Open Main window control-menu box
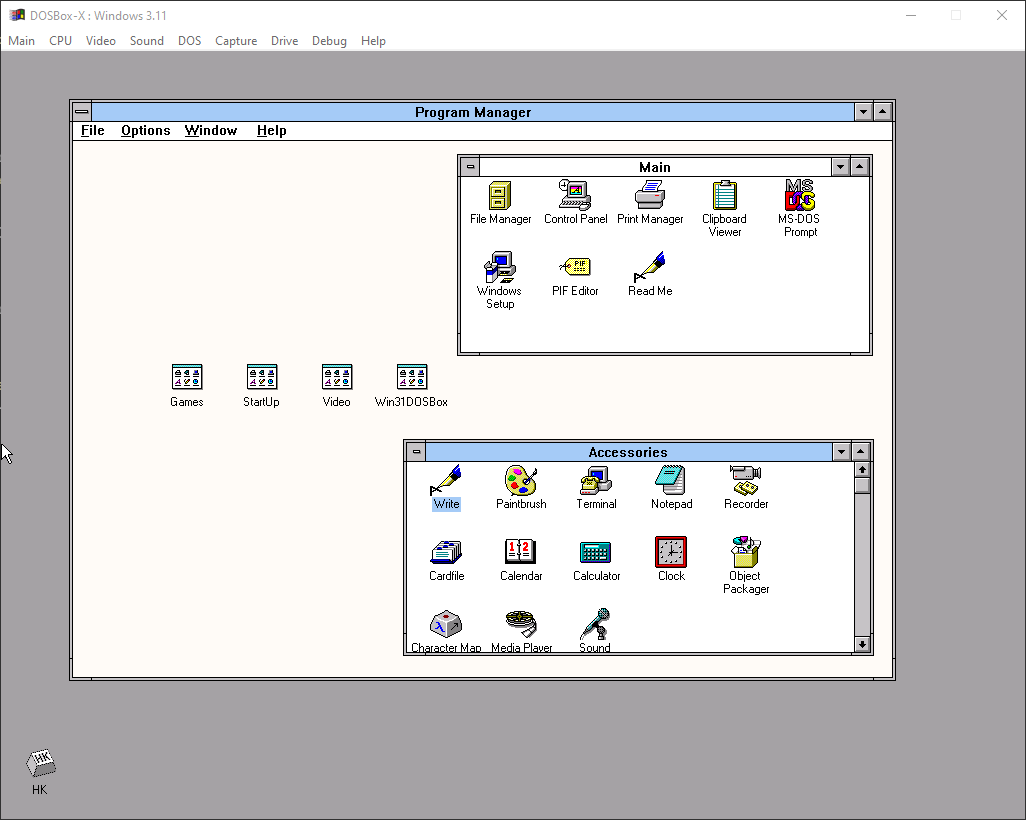 coord(470,167)
